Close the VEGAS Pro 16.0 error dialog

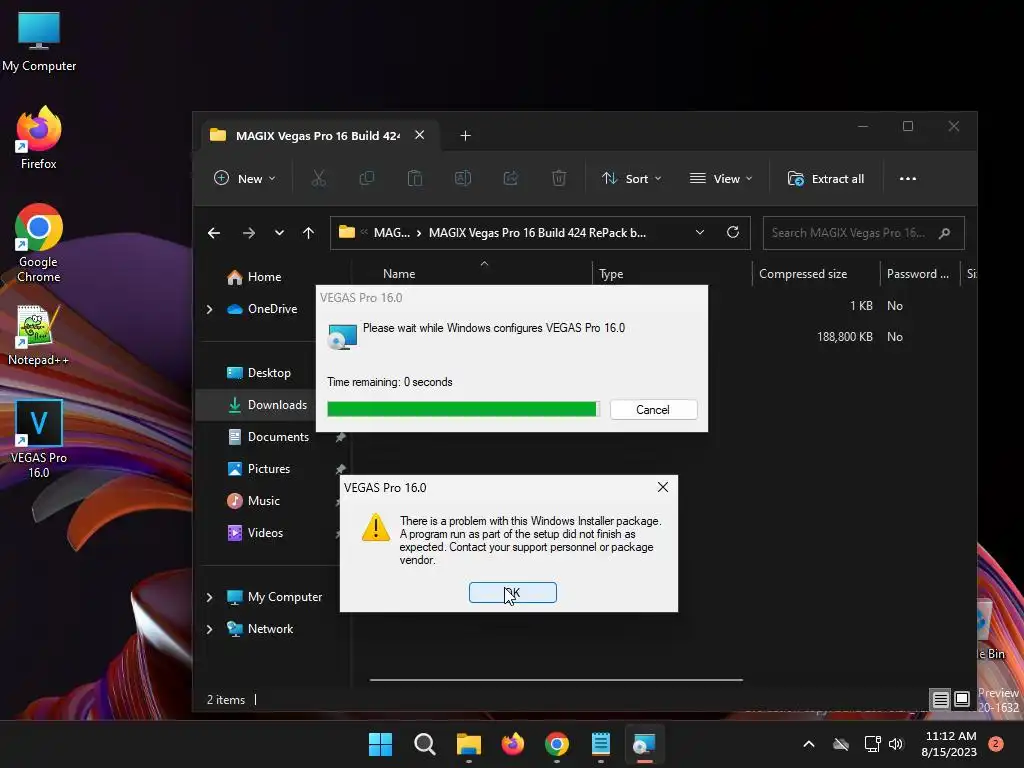point(663,487)
